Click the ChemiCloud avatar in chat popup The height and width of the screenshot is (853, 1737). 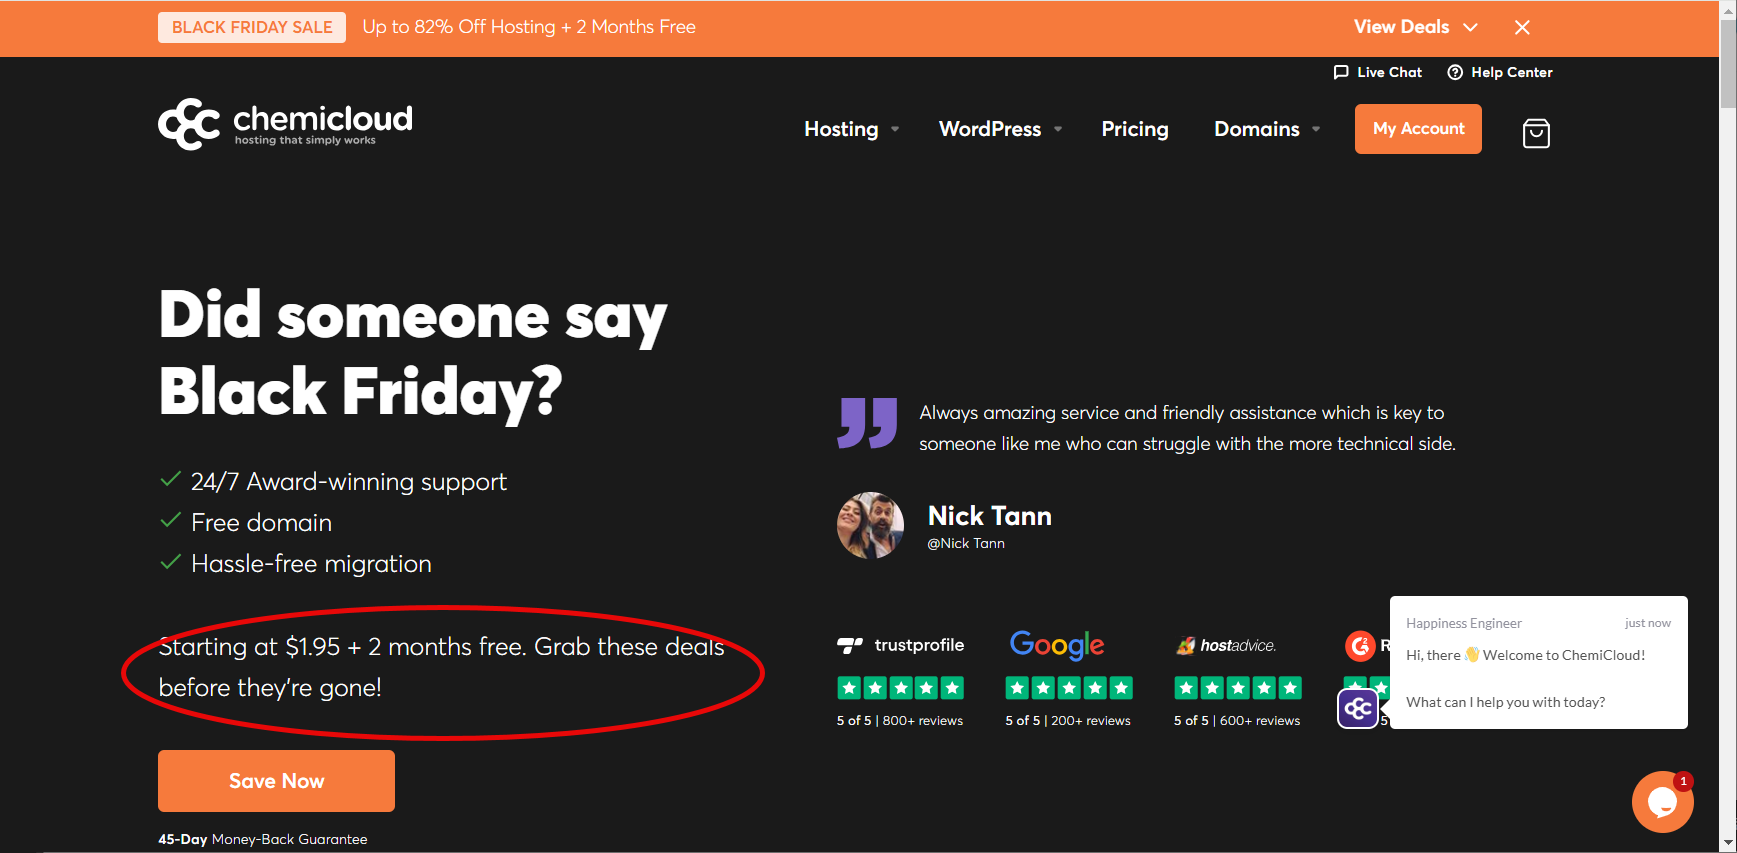coord(1358,709)
